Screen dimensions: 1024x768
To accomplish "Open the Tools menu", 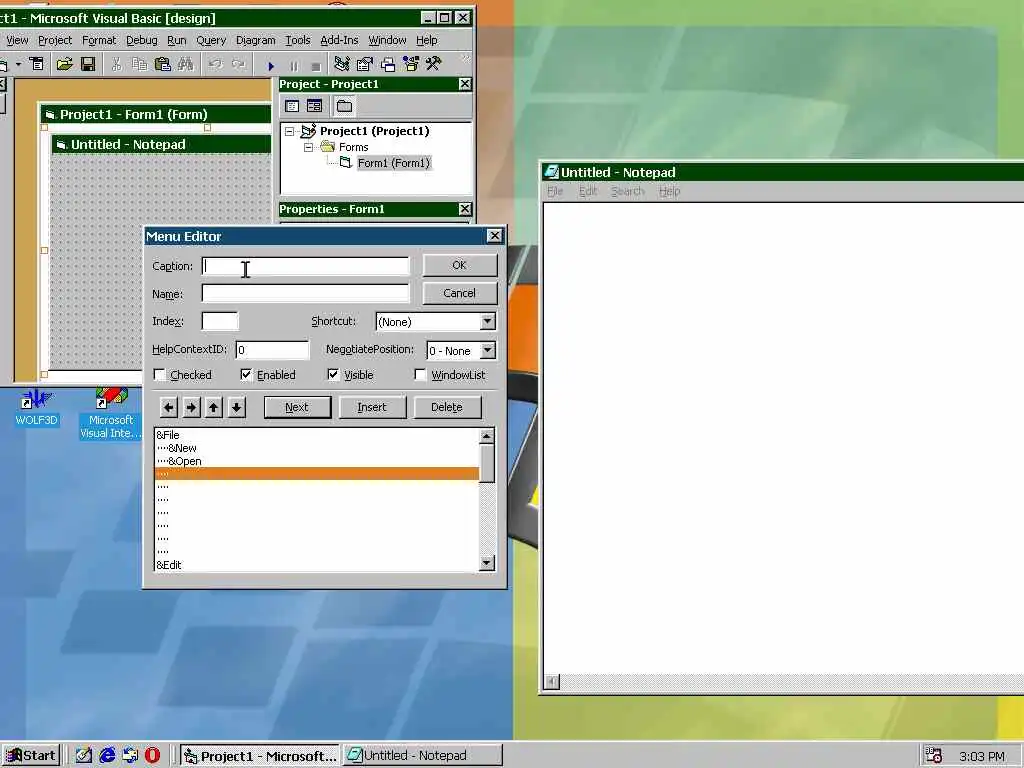I will pyautogui.click(x=298, y=40).
